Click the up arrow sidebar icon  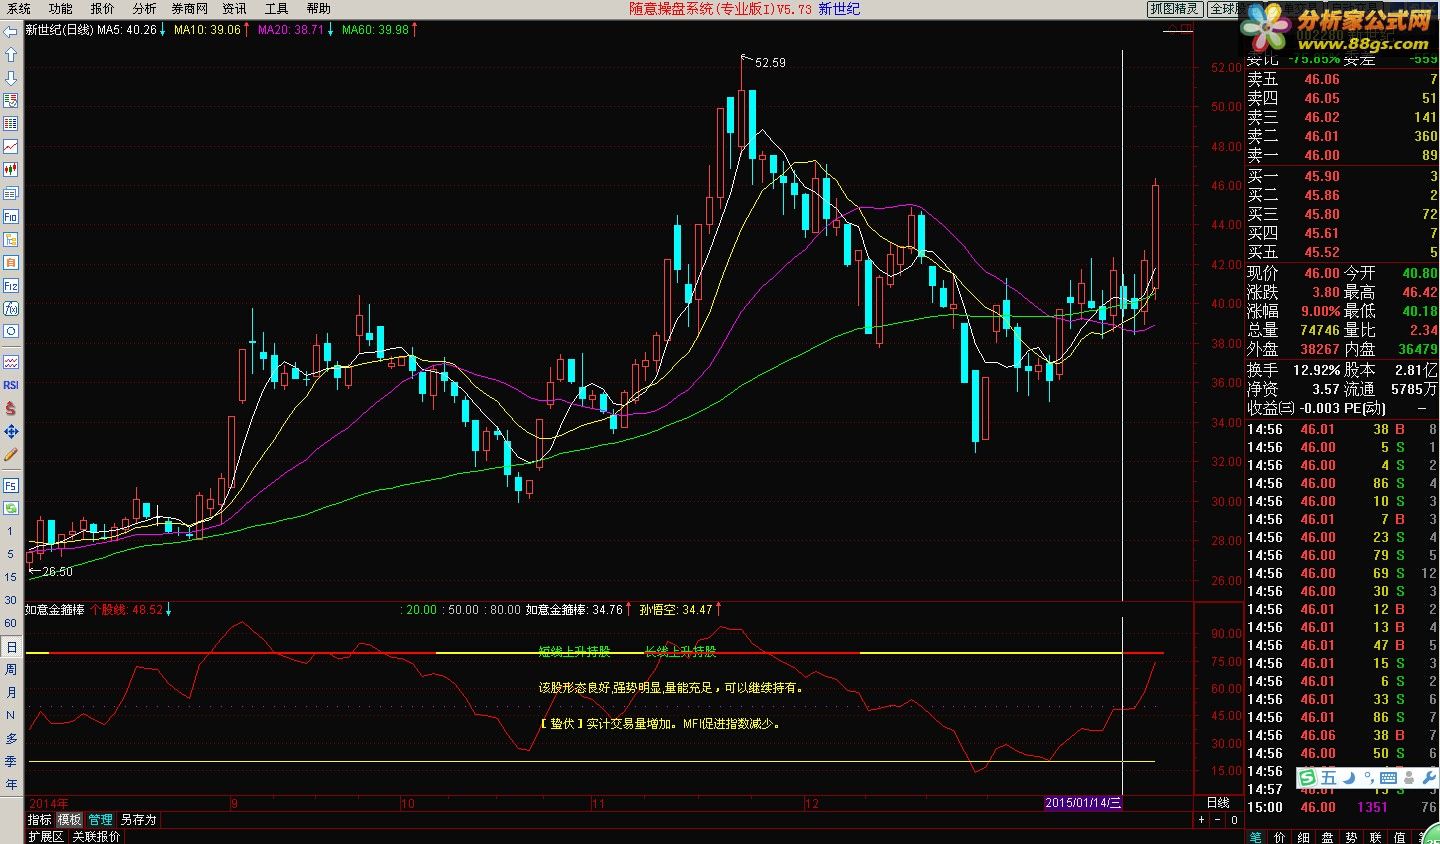(x=11, y=55)
